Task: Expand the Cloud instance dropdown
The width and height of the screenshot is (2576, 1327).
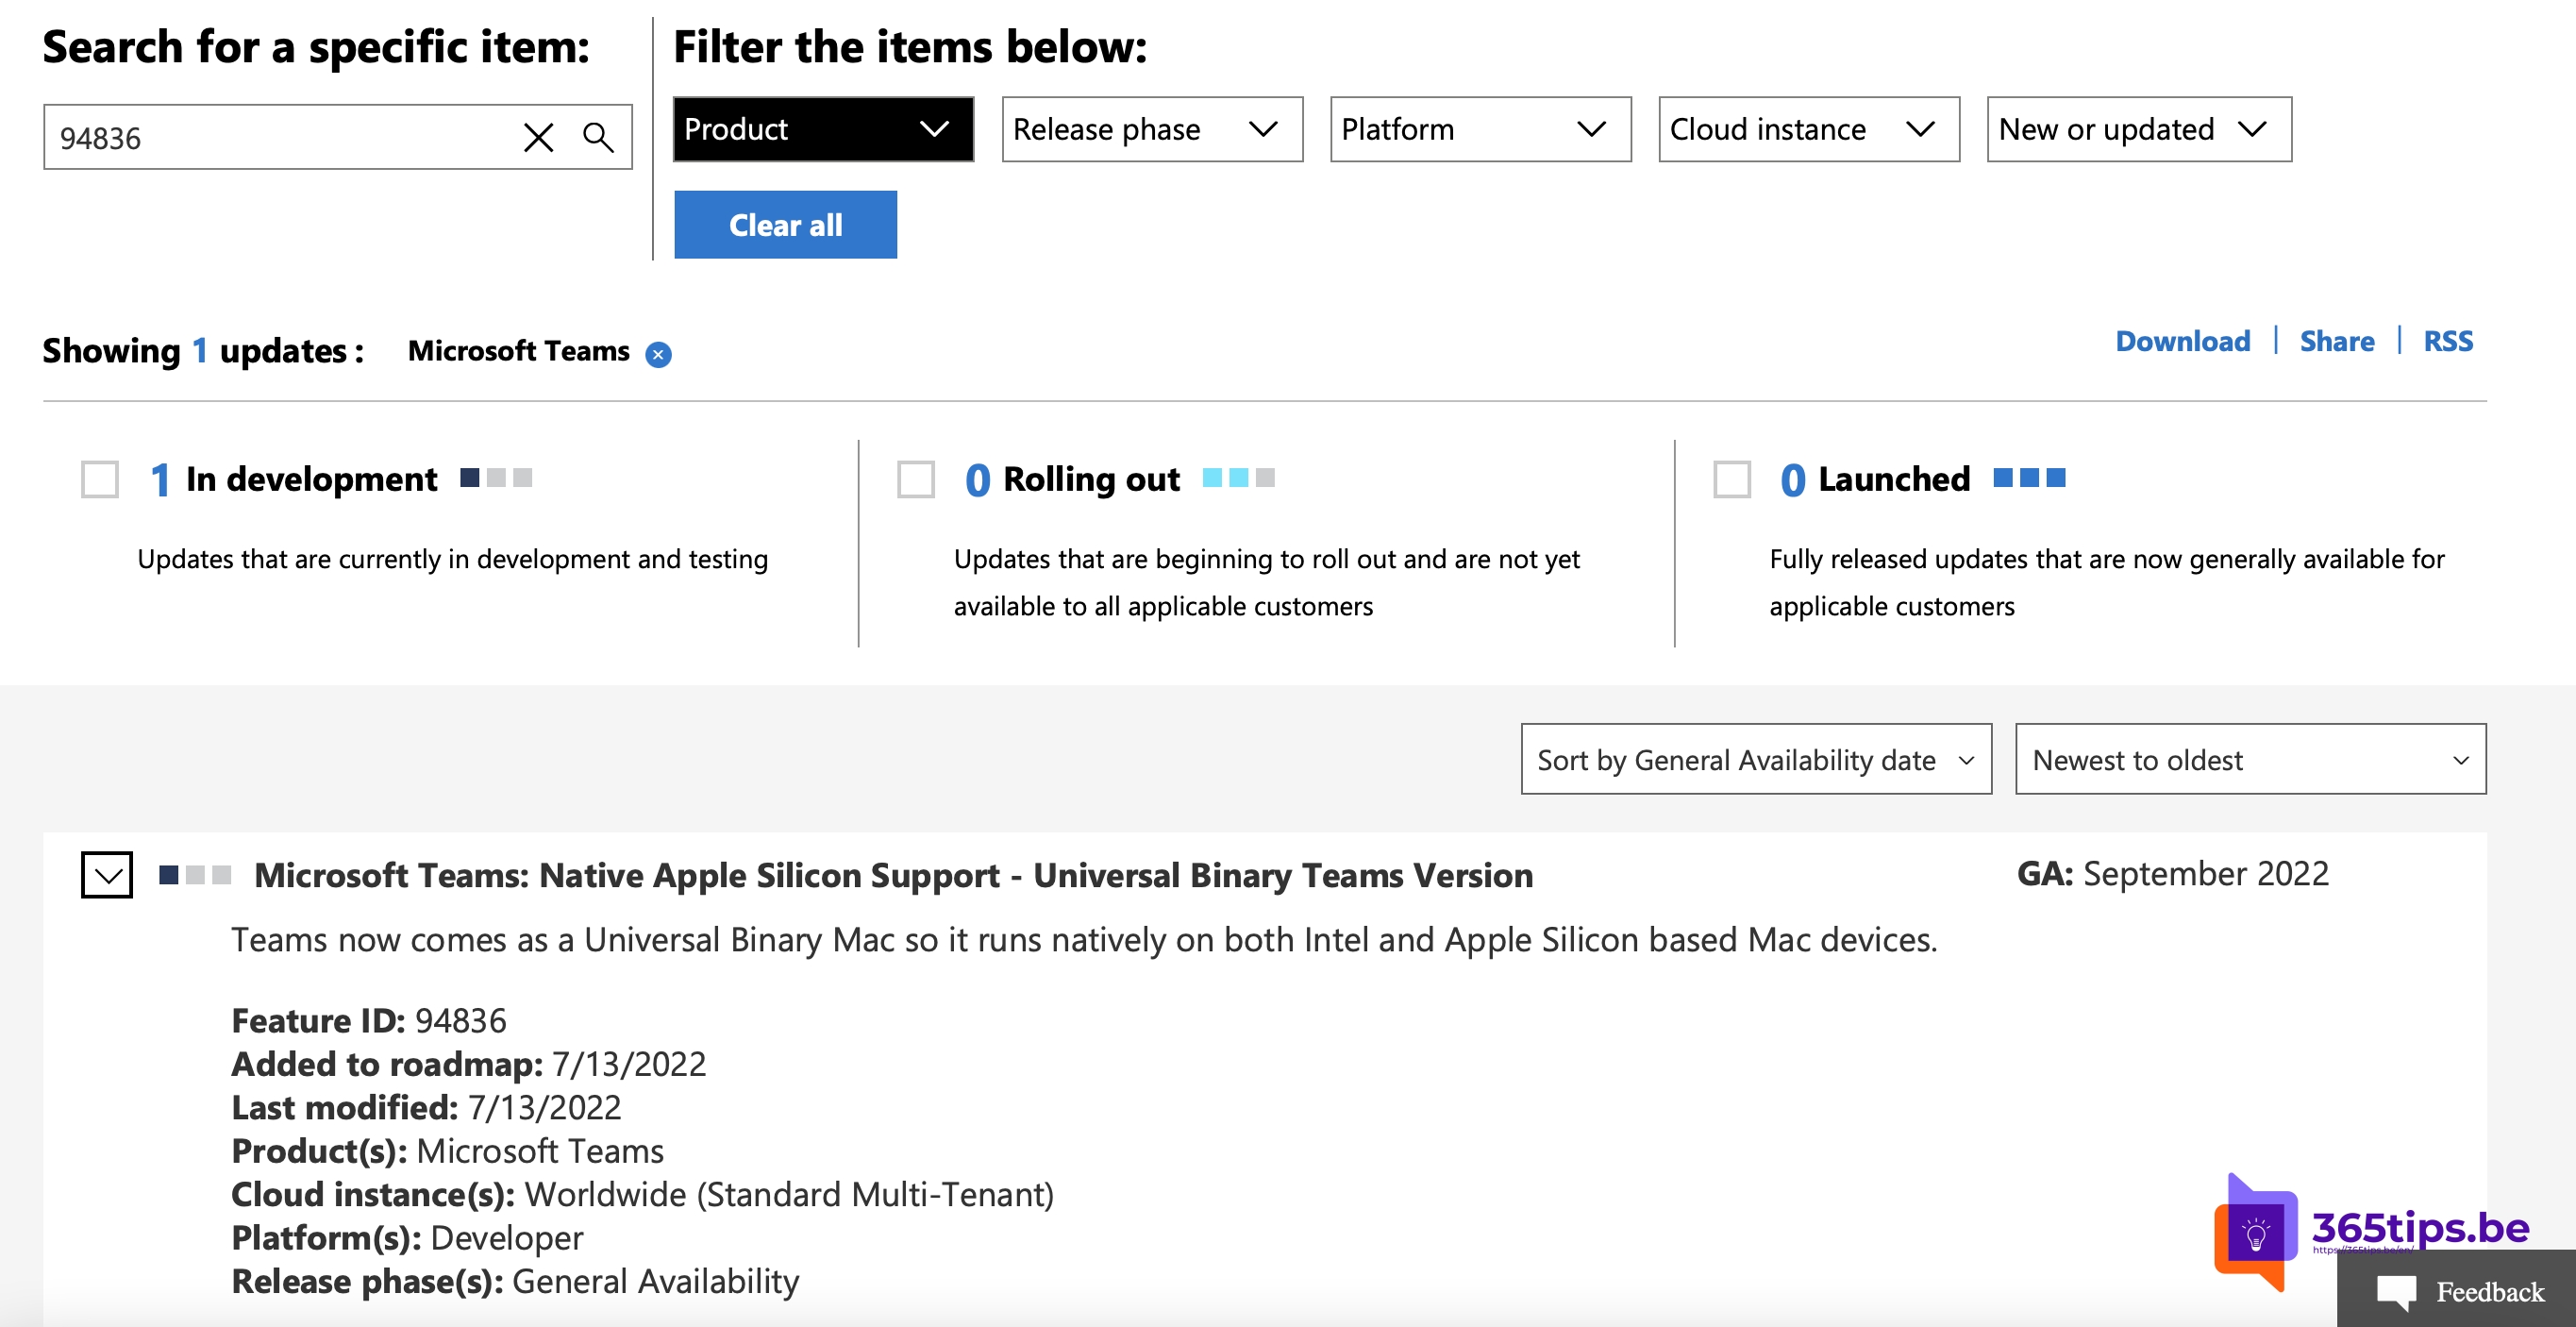Action: [1799, 128]
